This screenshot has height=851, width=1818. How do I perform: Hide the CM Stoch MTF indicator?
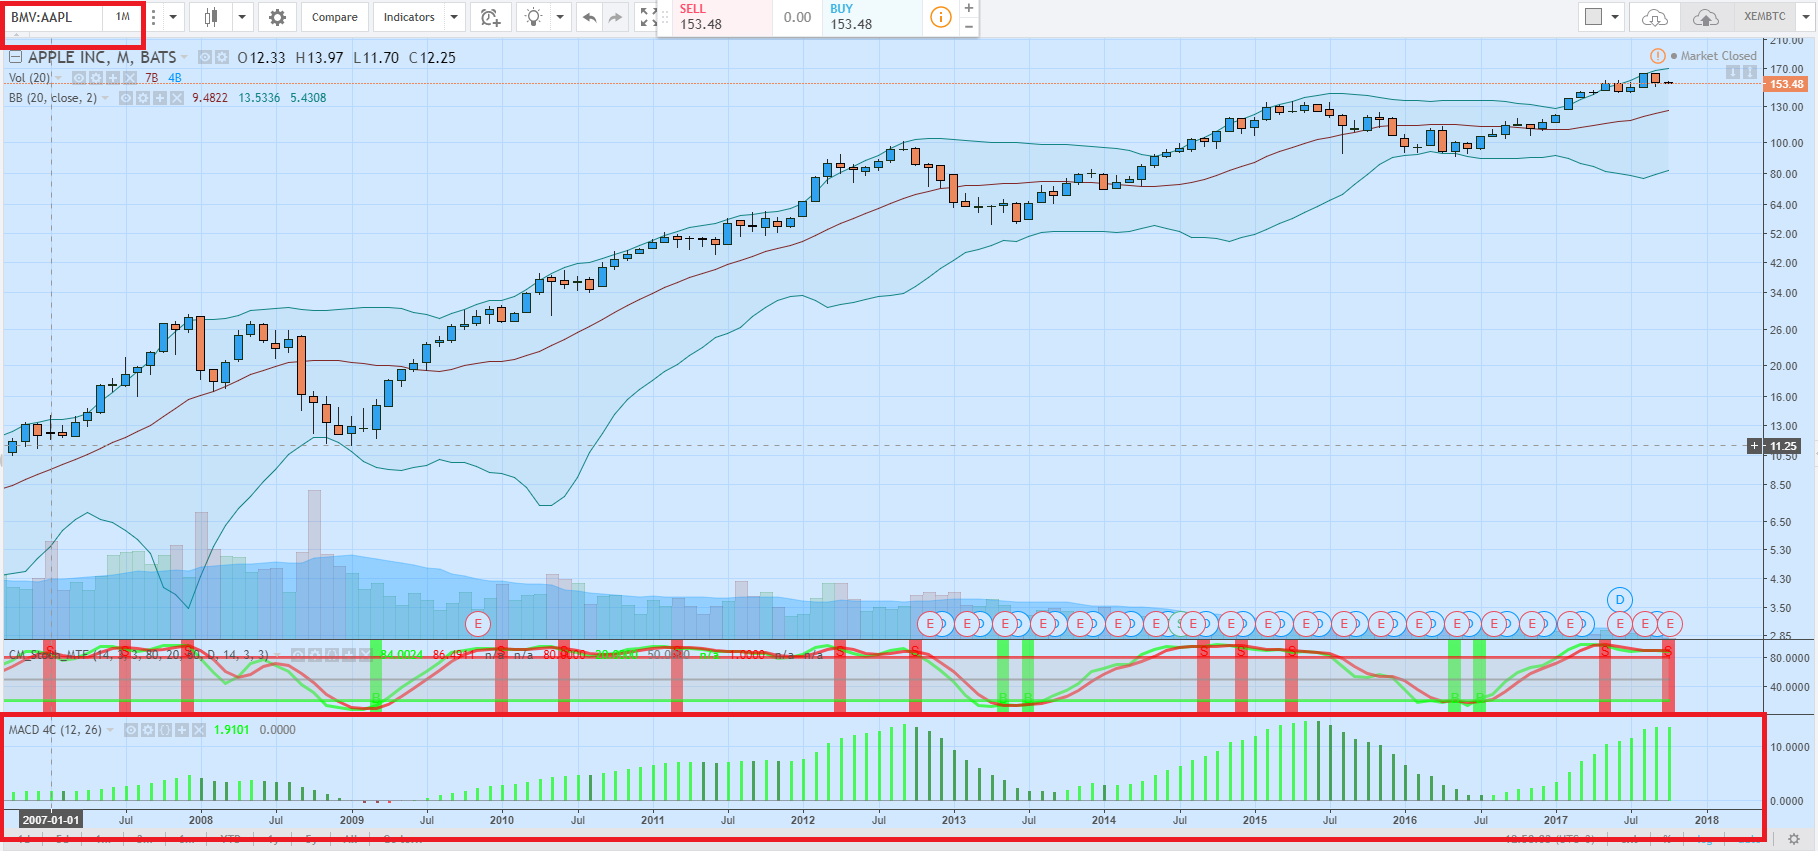(x=297, y=655)
